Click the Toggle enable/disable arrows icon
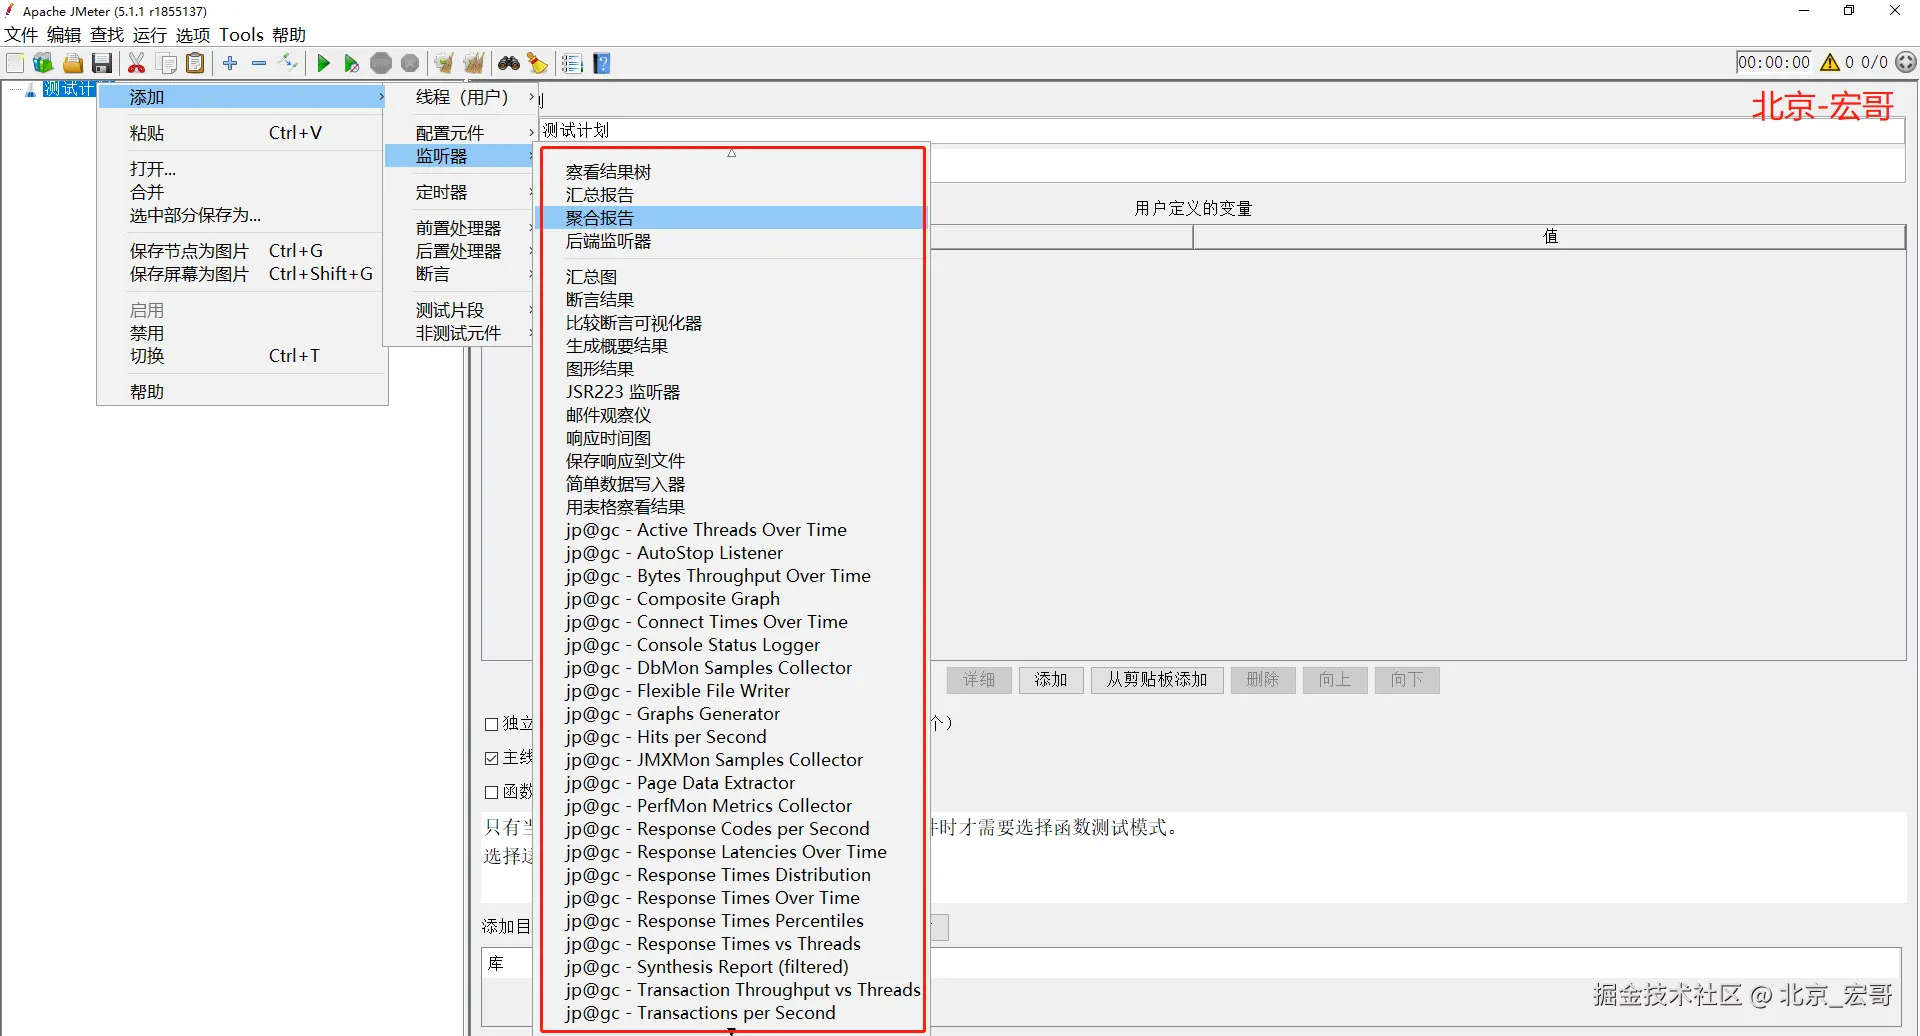 (x=288, y=63)
